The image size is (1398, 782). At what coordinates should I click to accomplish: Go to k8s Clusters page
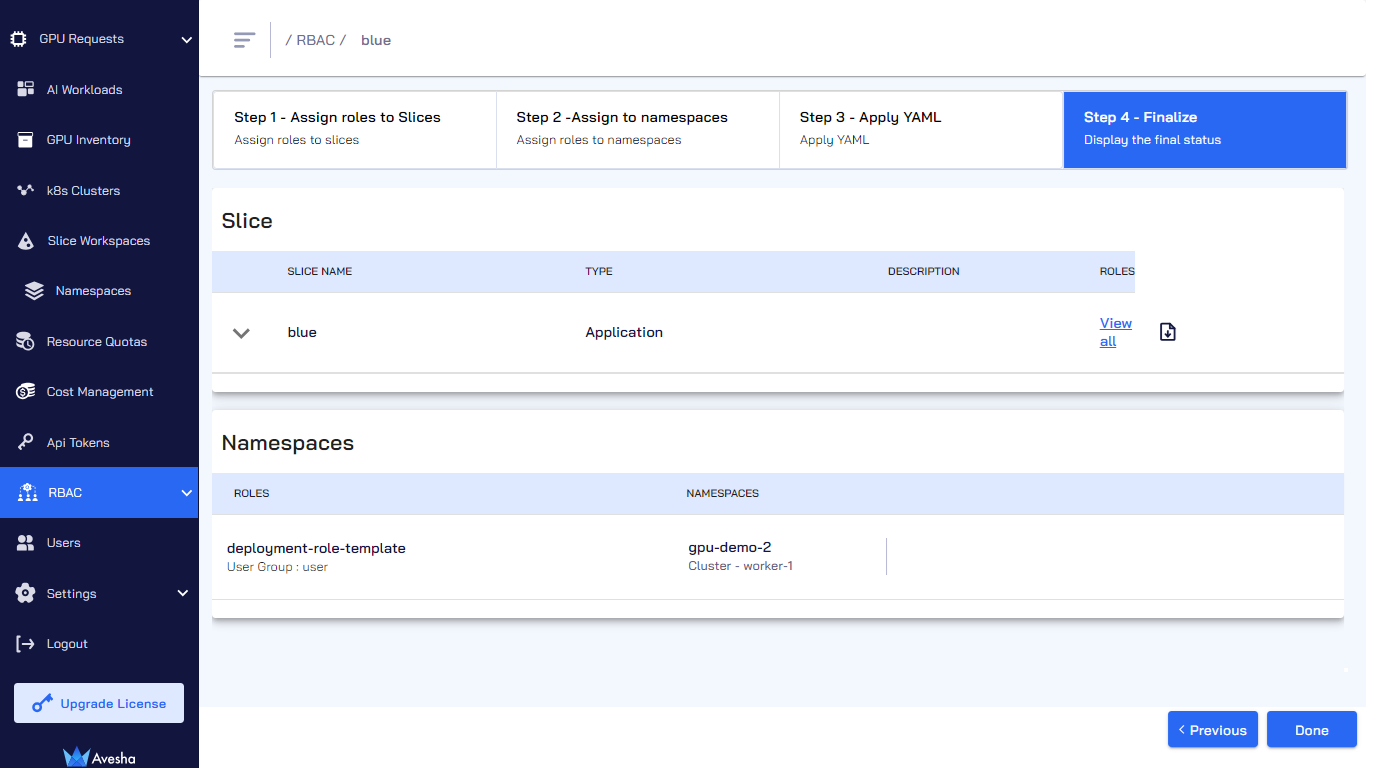point(99,191)
